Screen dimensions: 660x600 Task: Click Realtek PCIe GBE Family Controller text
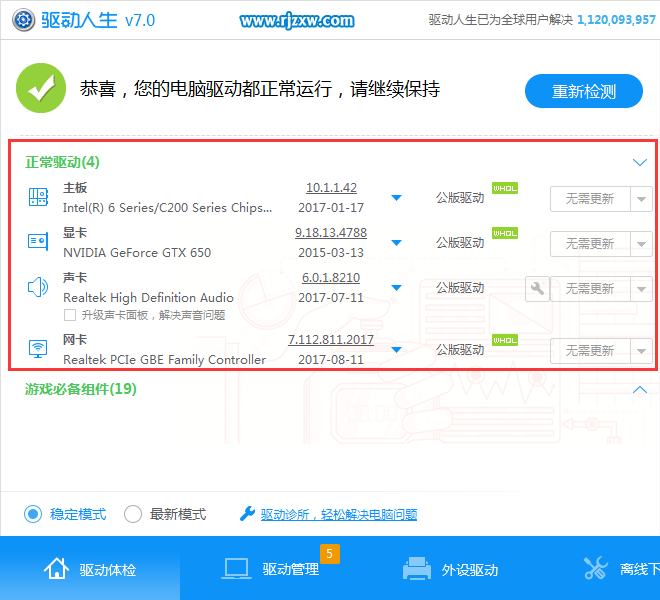click(x=165, y=360)
